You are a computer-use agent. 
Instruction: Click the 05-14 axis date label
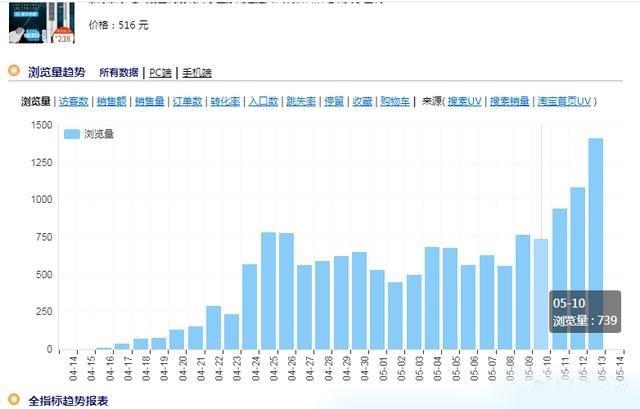click(620, 368)
